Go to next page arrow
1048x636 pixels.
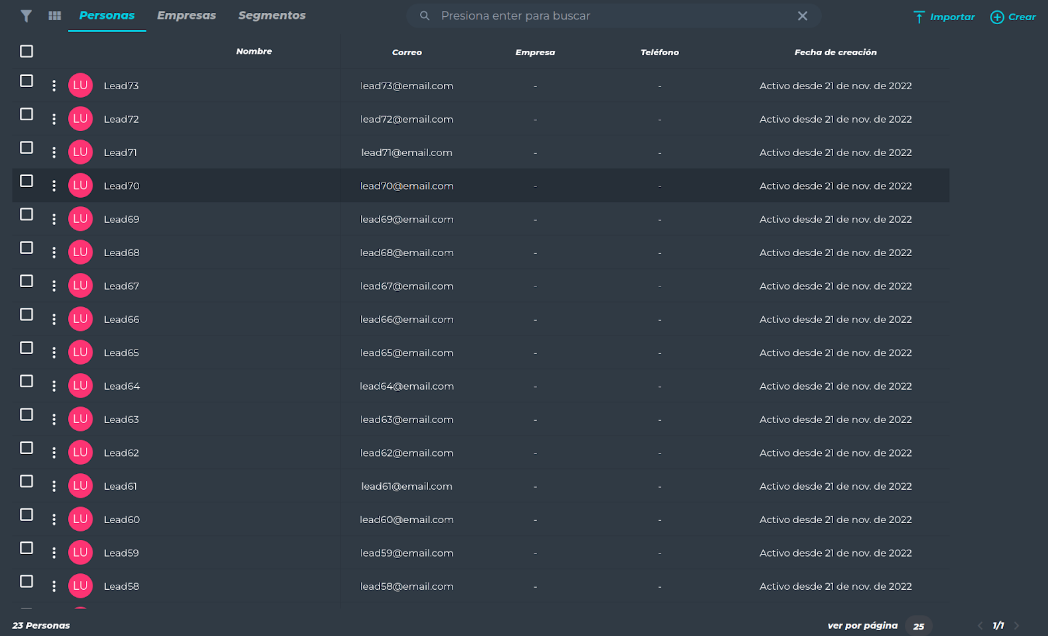[1017, 626]
